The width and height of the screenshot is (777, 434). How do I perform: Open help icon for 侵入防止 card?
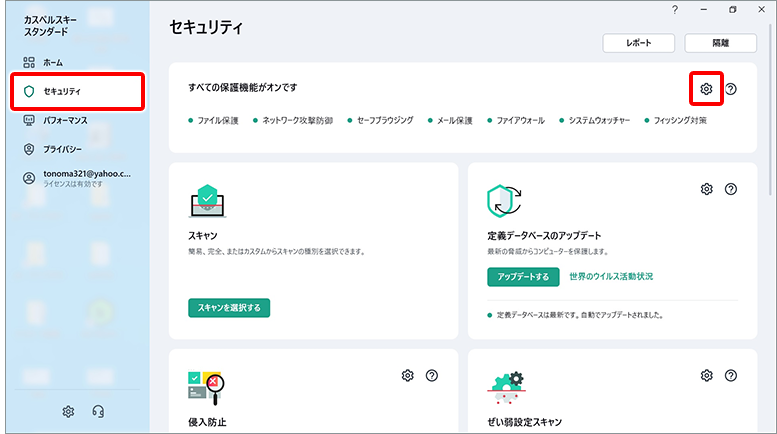pyautogui.click(x=432, y=376)
